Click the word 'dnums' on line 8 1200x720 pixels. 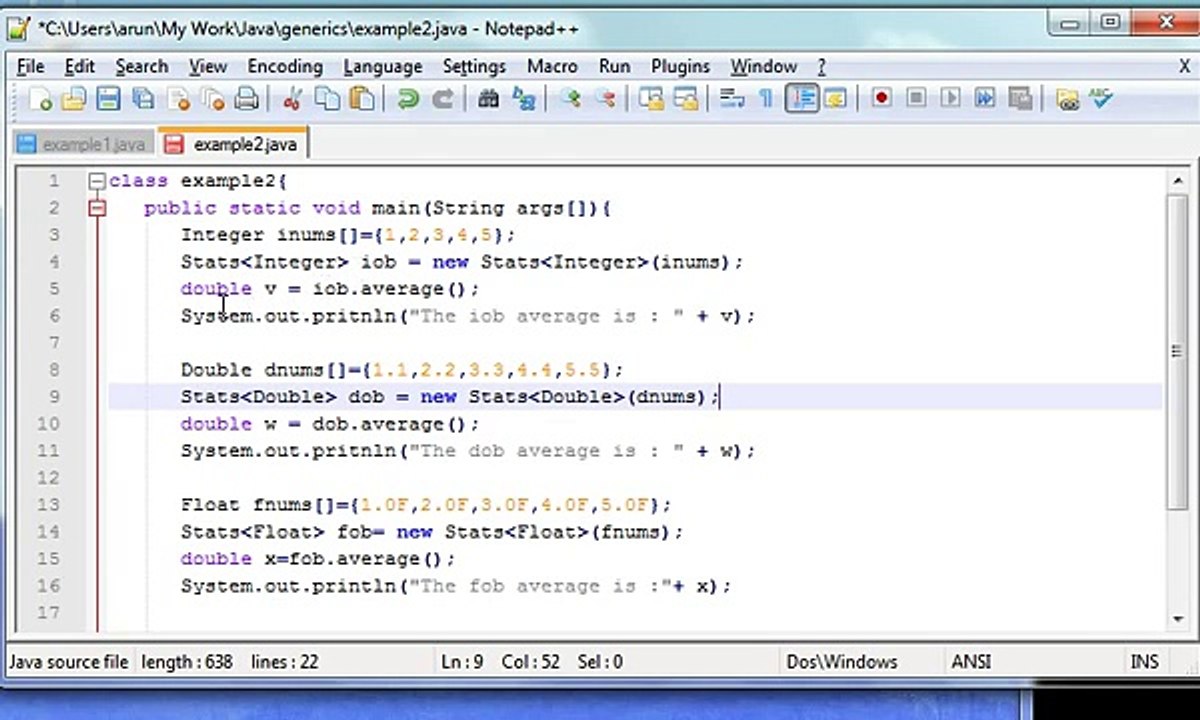point(294,370)
